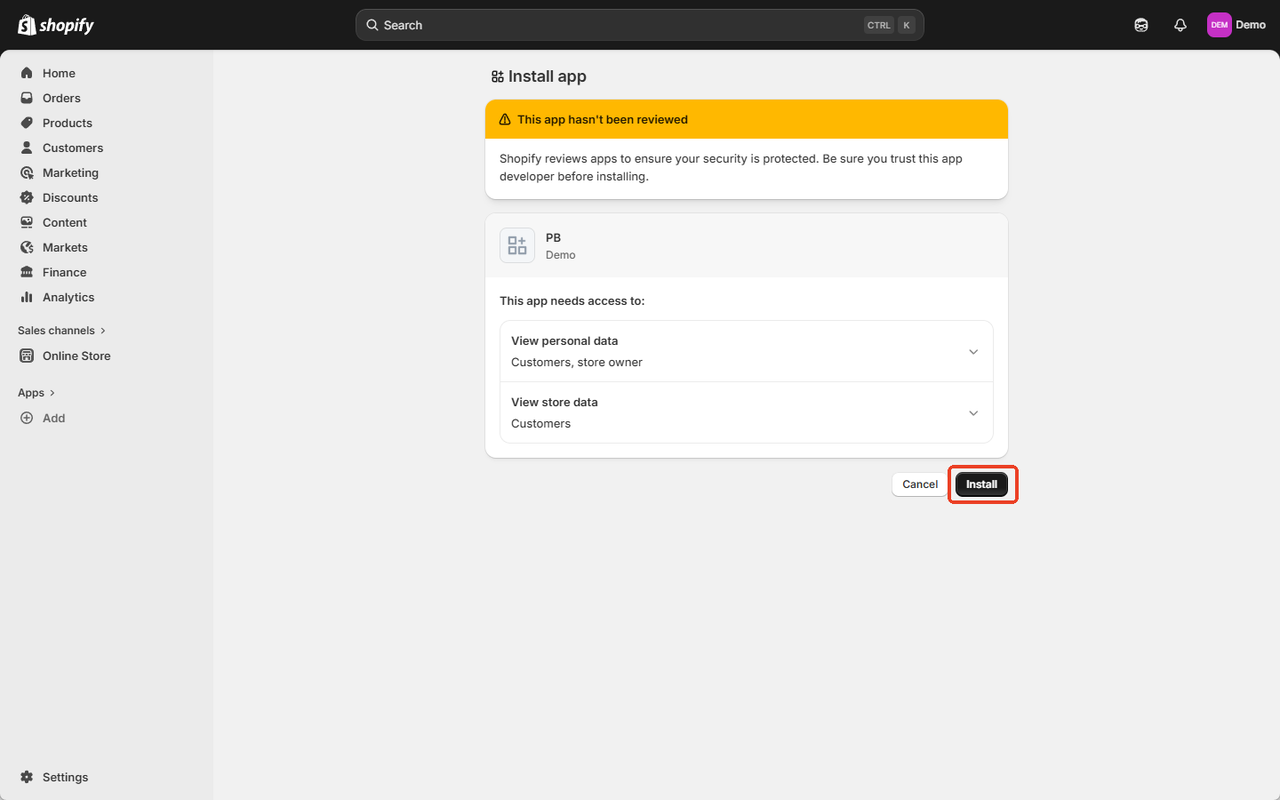Expand the View store data section
1280x800 pixels.
tap(973, 413)
